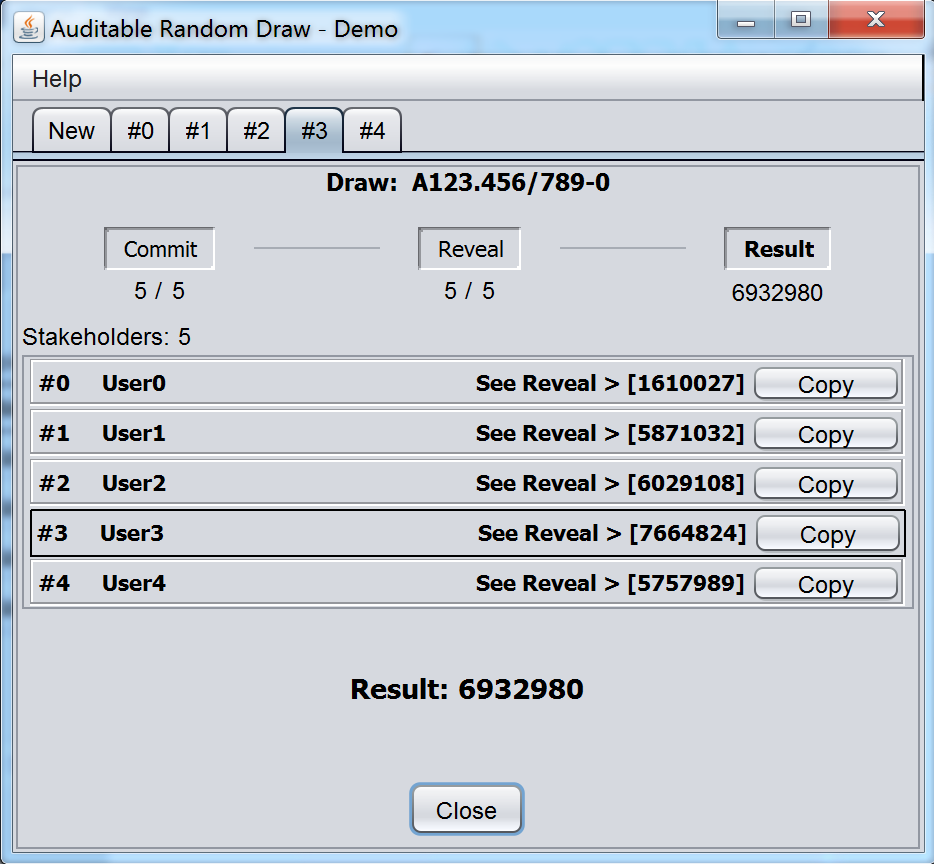This screenshot has height=864, width=934.
Task: Click the Java icon in title bar
Action: [29, 28]
